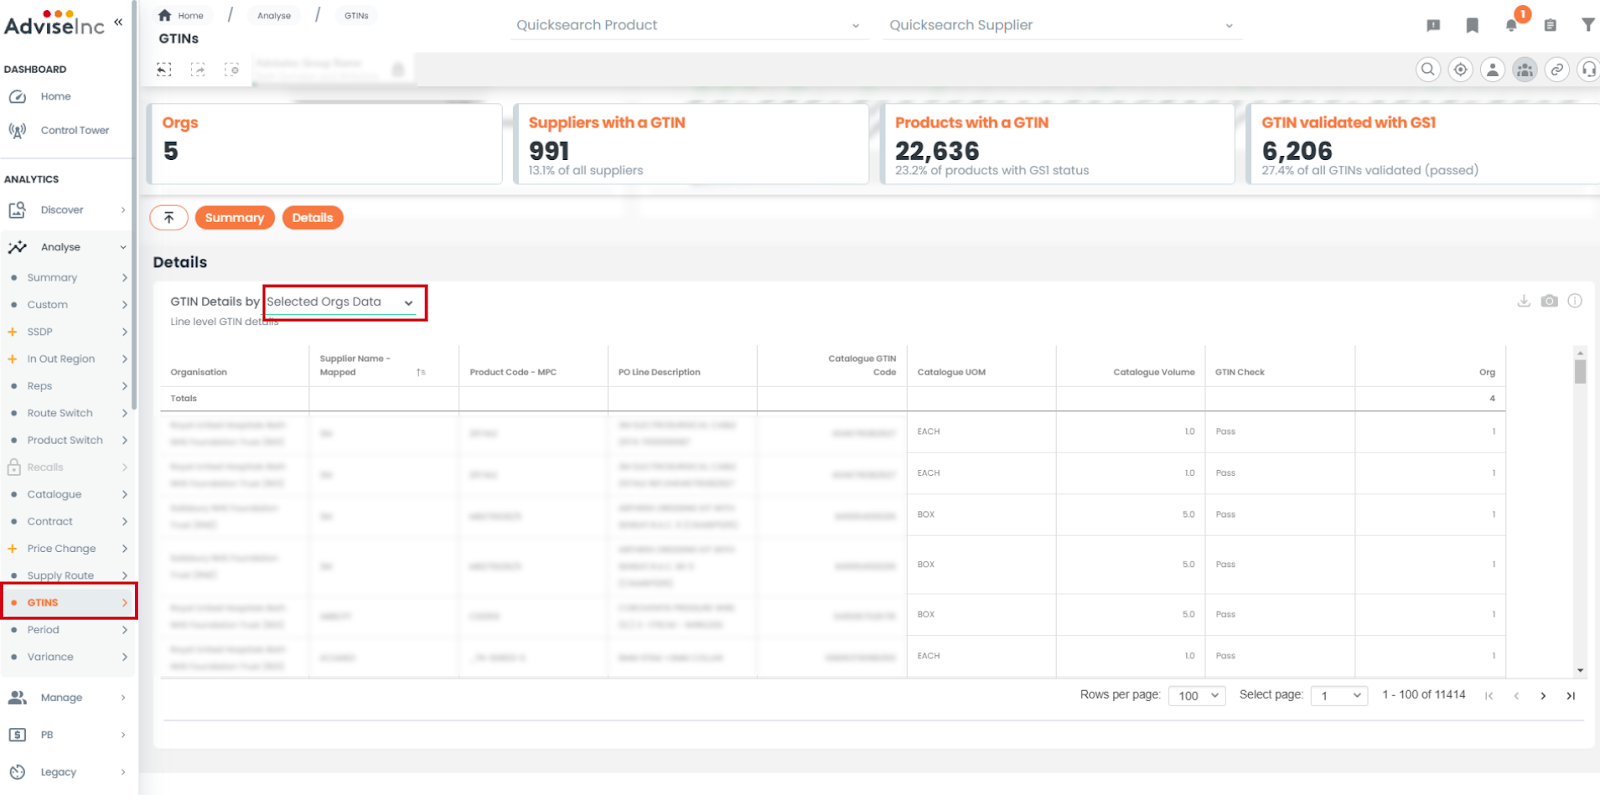Viewport: 1600px width, 805px height.
Task: Click the headset support circle button
Action: pos(1588,69)
